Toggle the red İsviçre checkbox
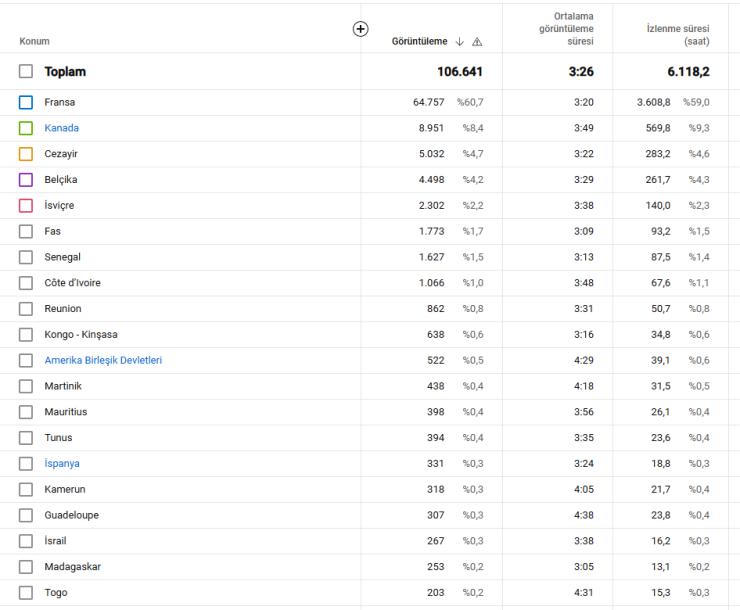Screen dimensions: 740x610 point(26,206)
